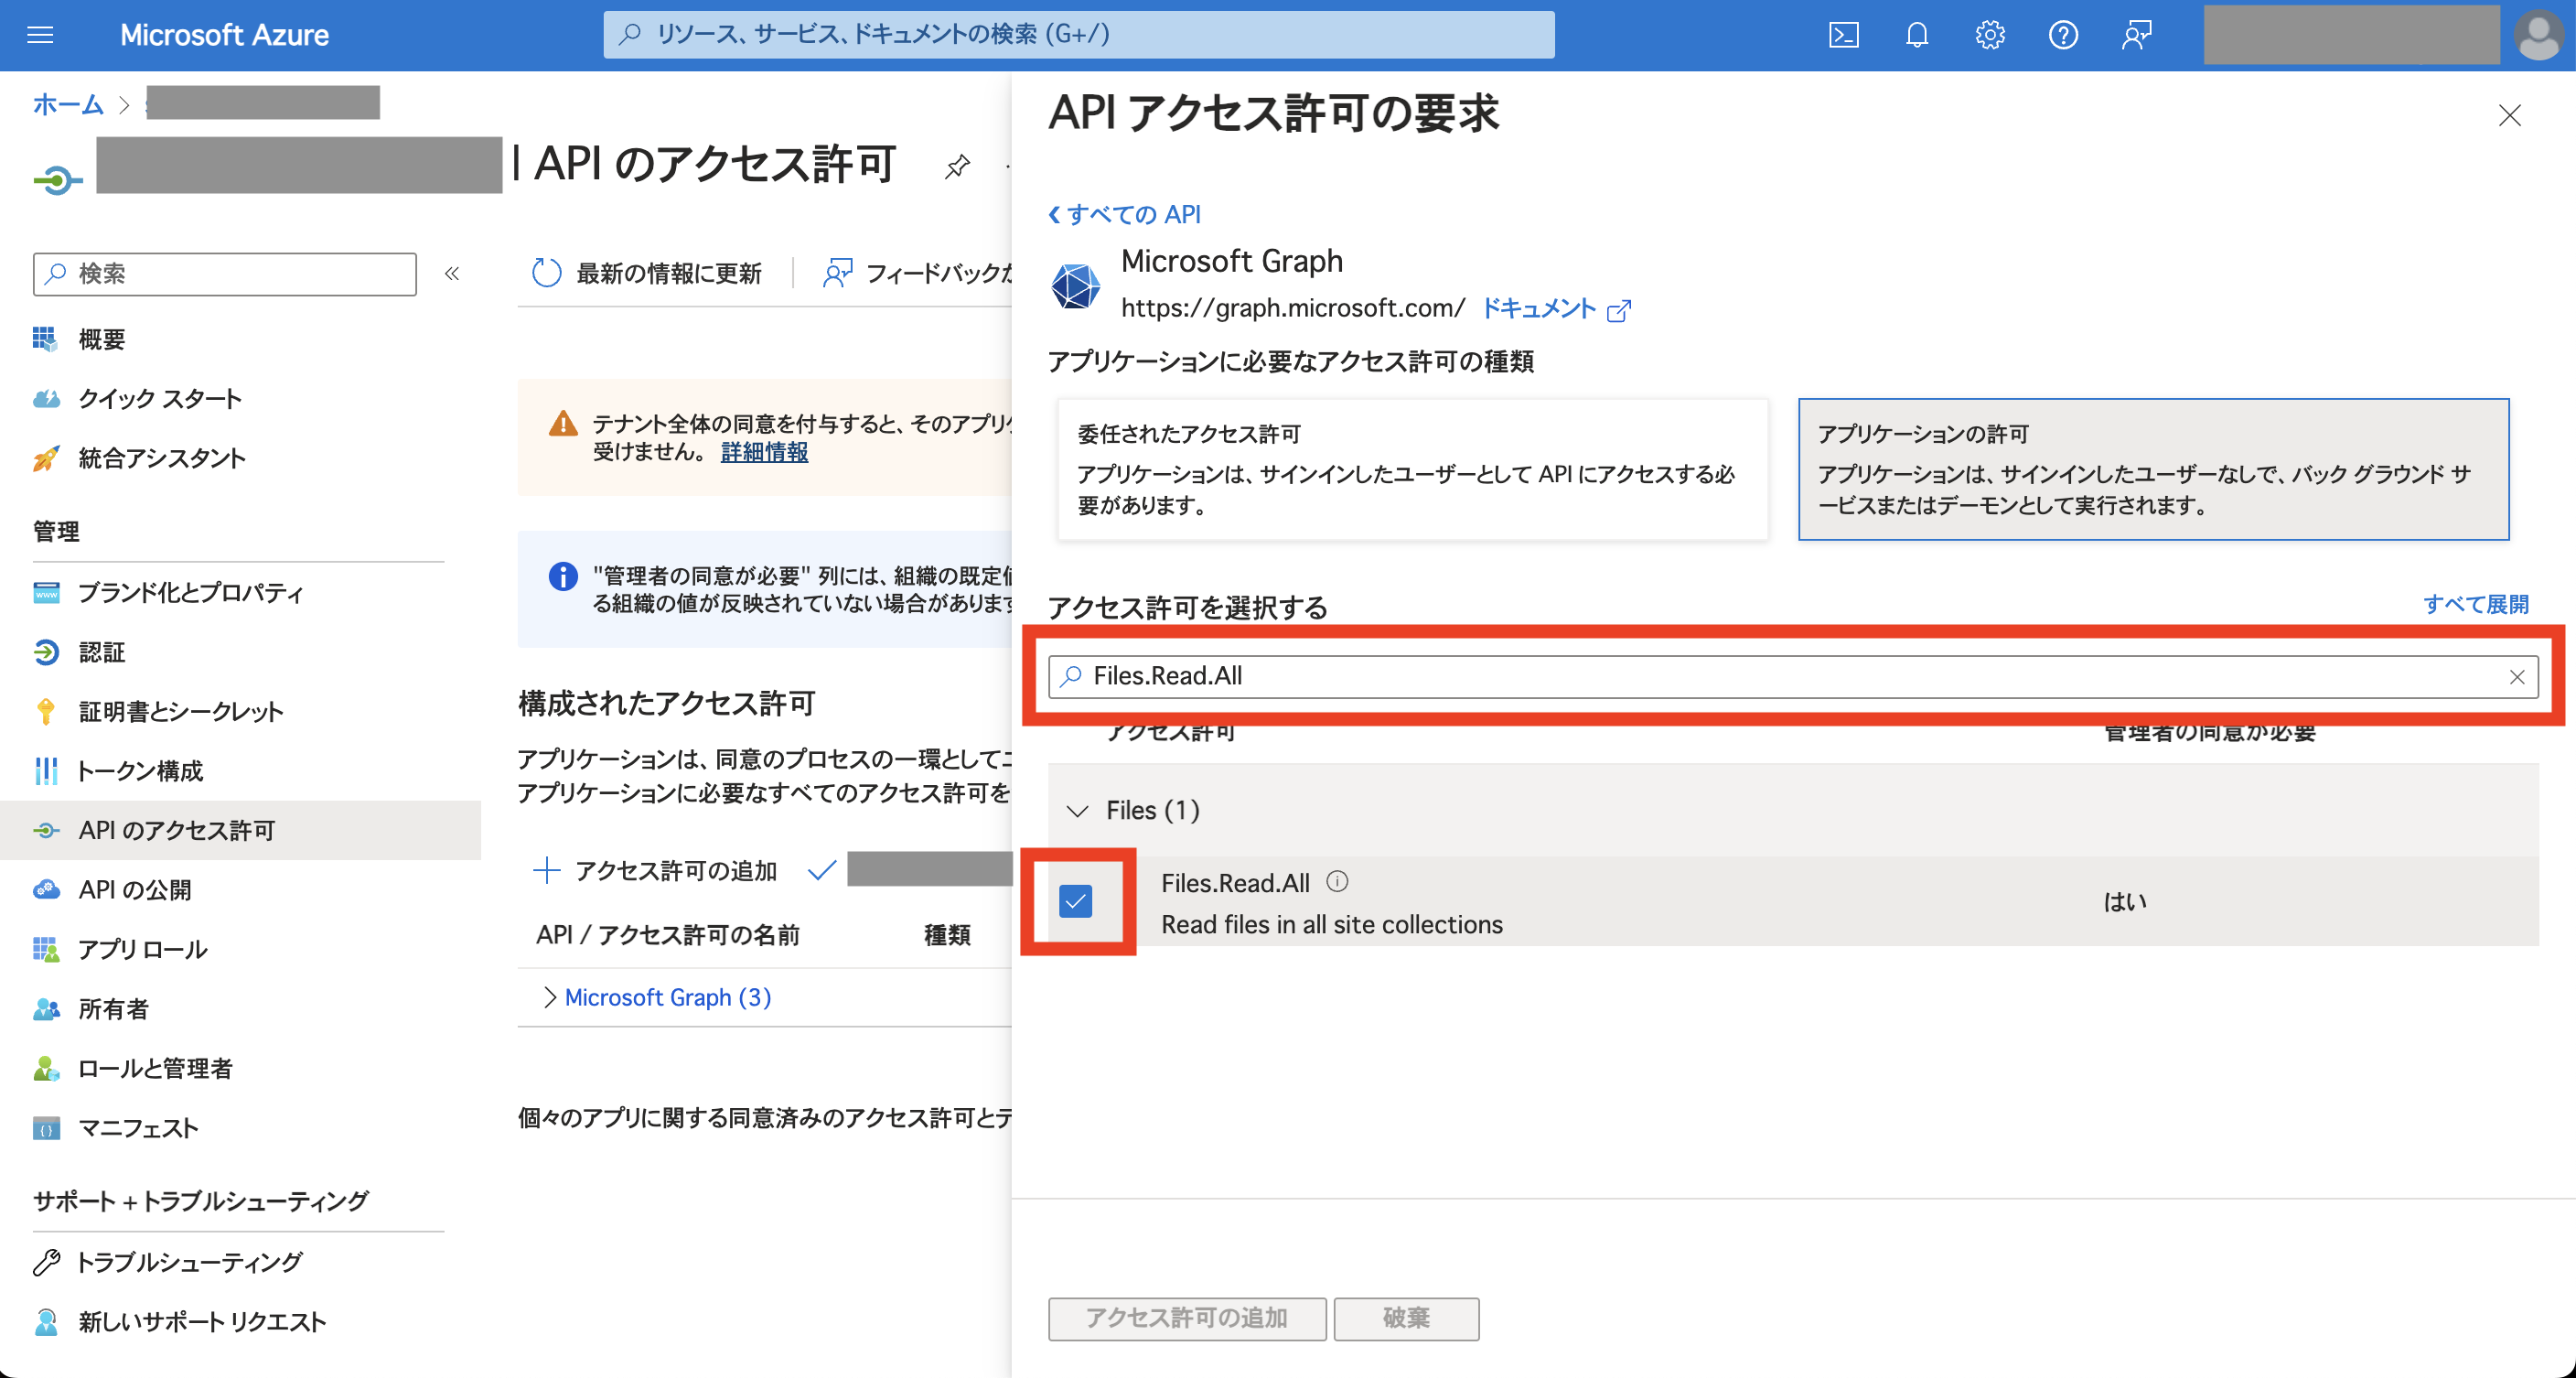Open the ドキュメント external link
The image size is (2576, 1378).
pyautogui.click(x=1556, y=308)
